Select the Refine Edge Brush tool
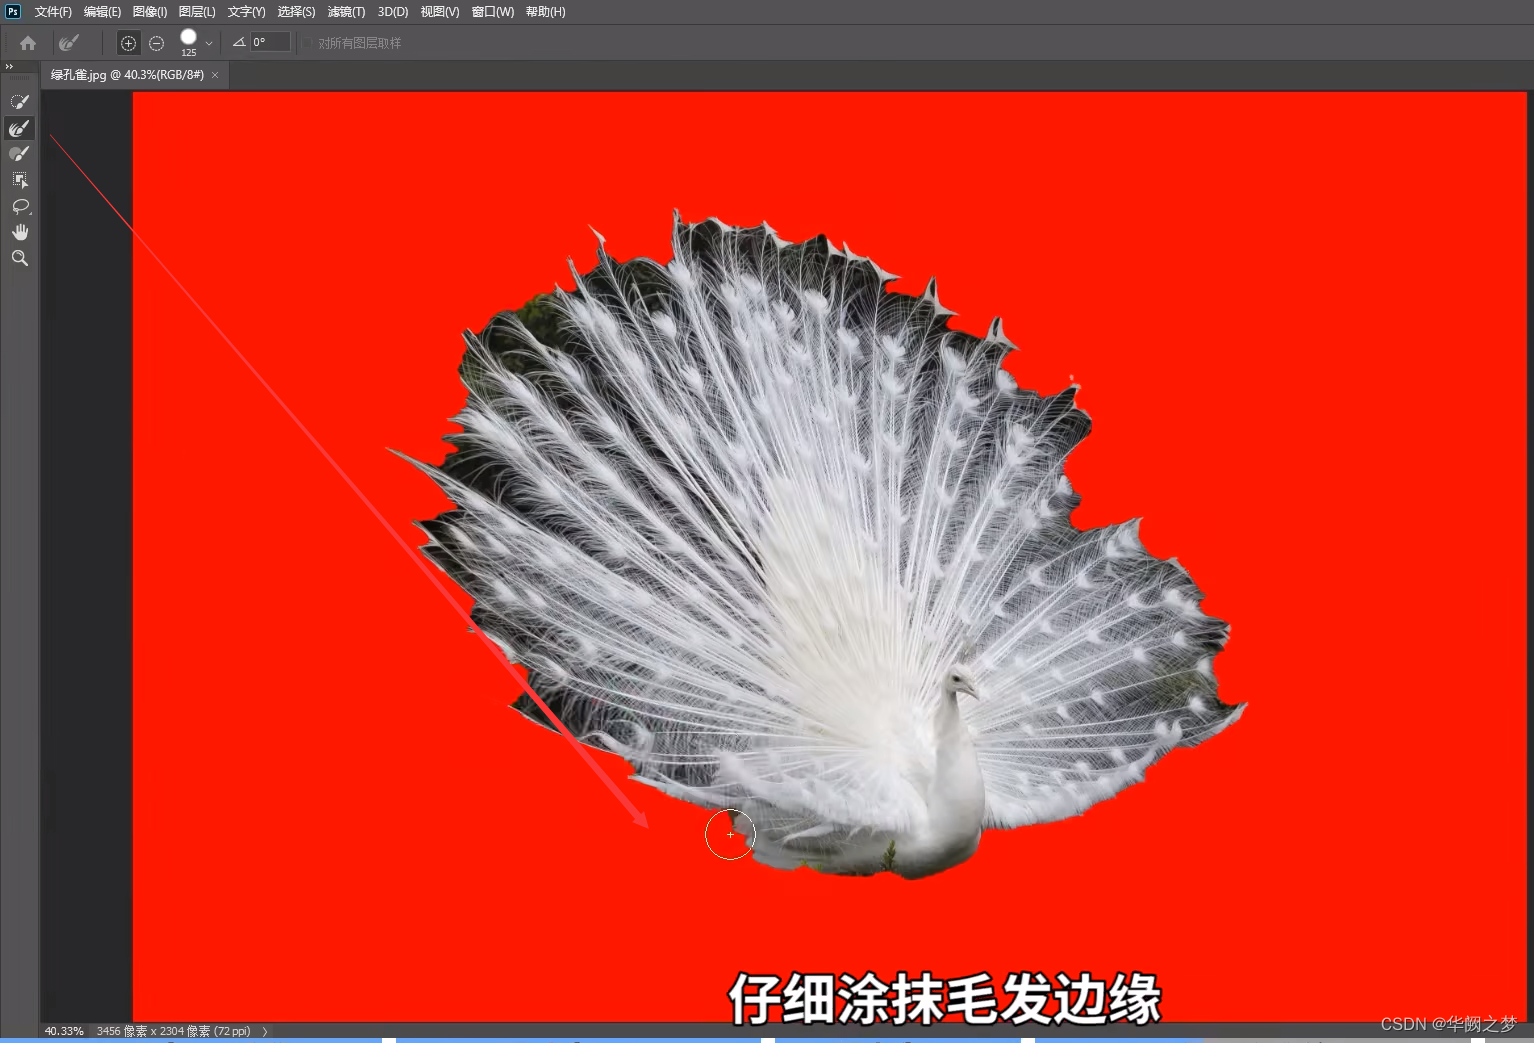Viewport: 1534px width, 1043px height. 20,128
